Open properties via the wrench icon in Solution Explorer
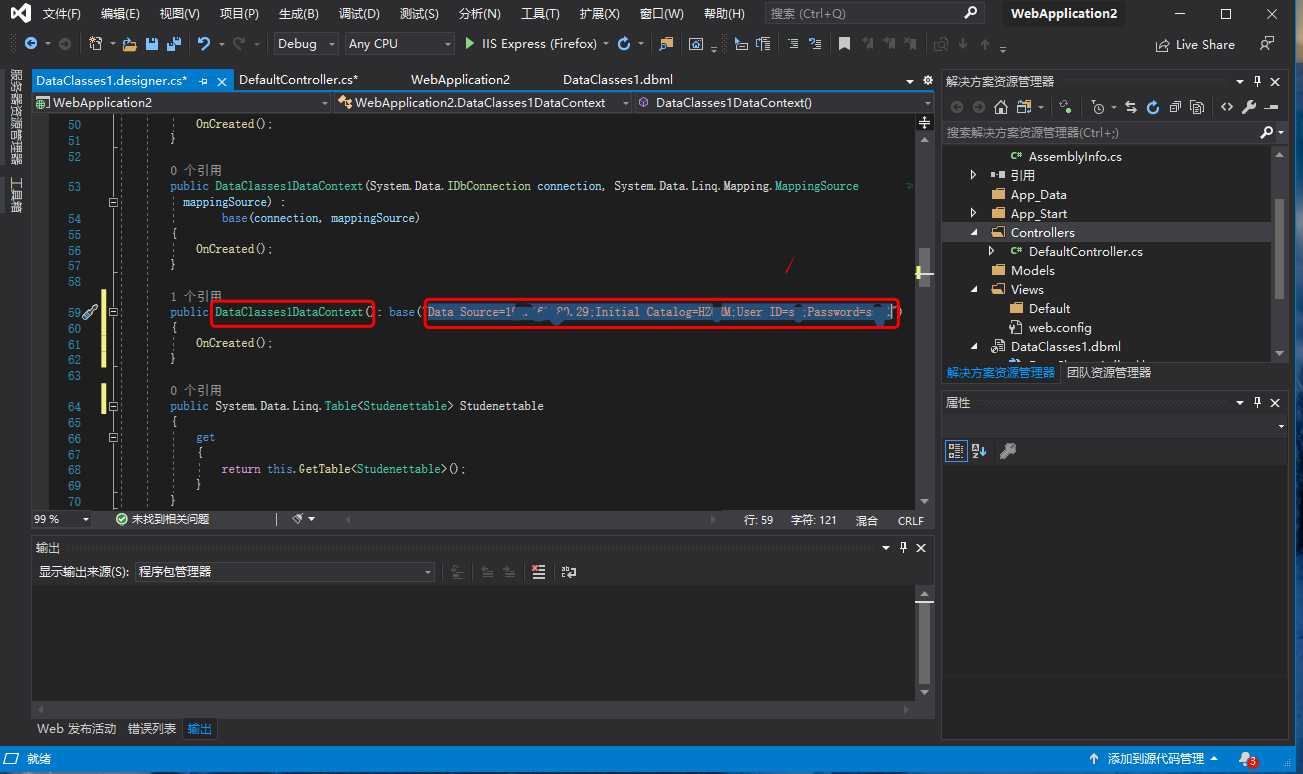The width and height of the screenshot is (1303, 774). pos(1249,107)
